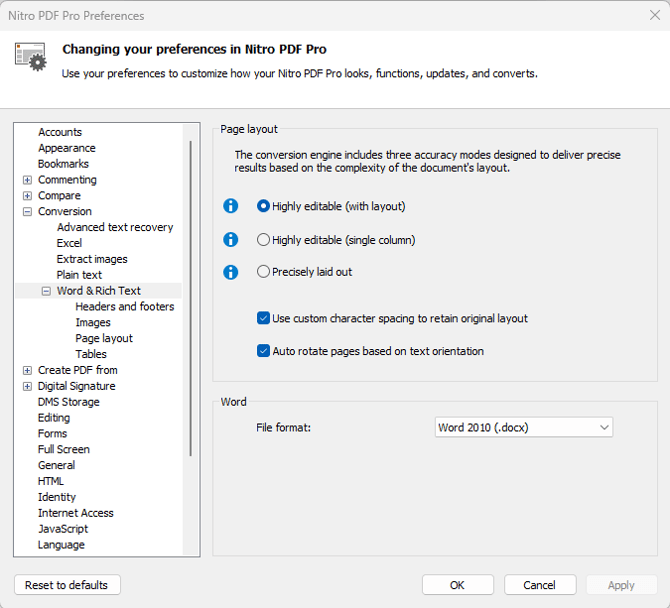Toggle Auto rotate pages based on text orientation
The height and width of the screenshot is (608, 670).
point(263,351)
